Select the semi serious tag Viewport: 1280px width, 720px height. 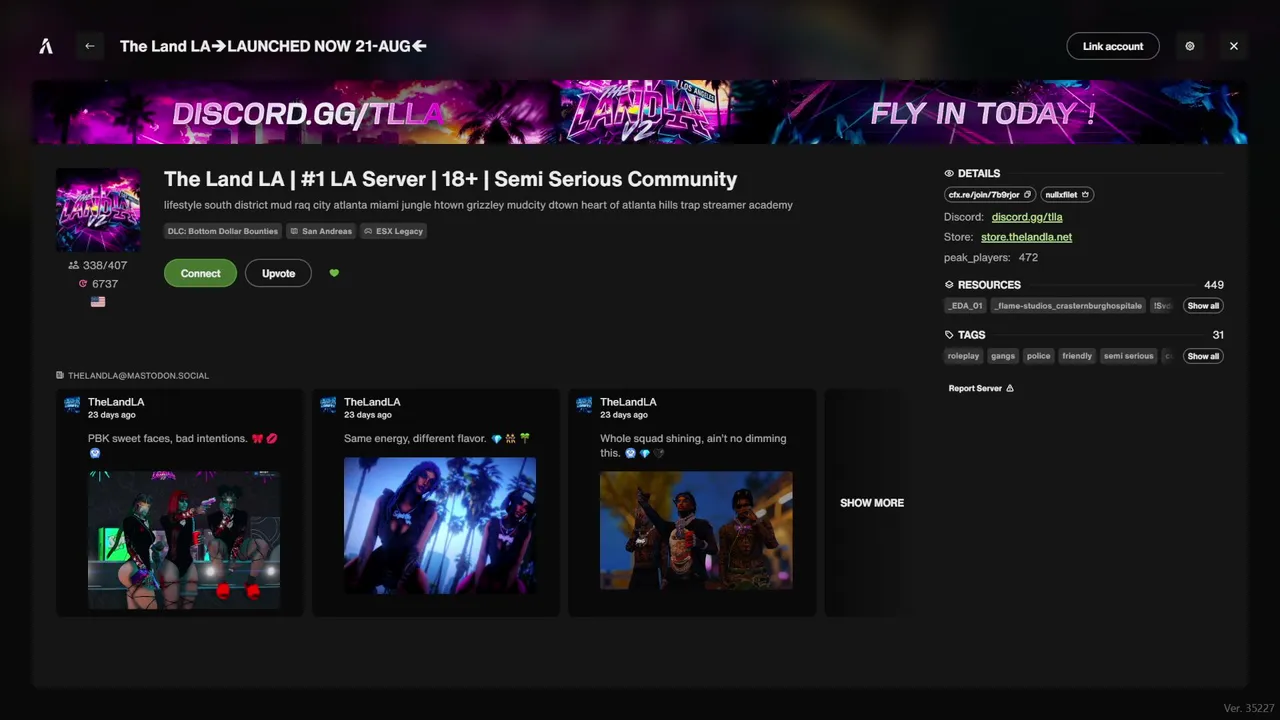click(1129, 356)
